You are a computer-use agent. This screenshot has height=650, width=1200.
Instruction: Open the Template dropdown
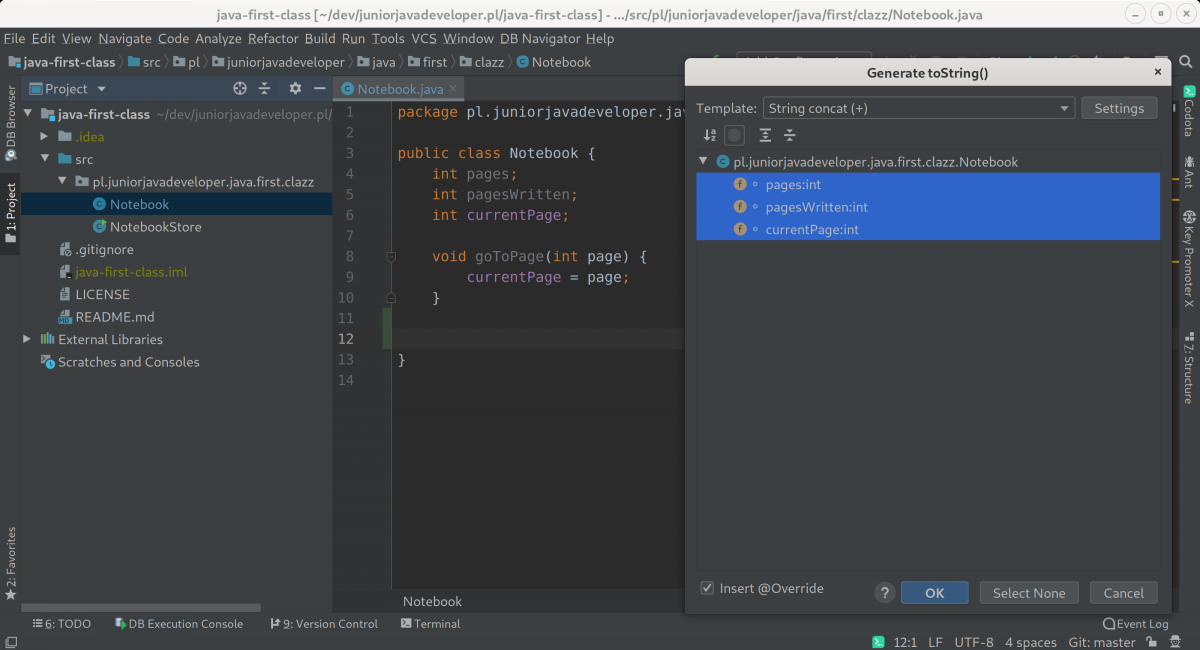tap(918, 108)
